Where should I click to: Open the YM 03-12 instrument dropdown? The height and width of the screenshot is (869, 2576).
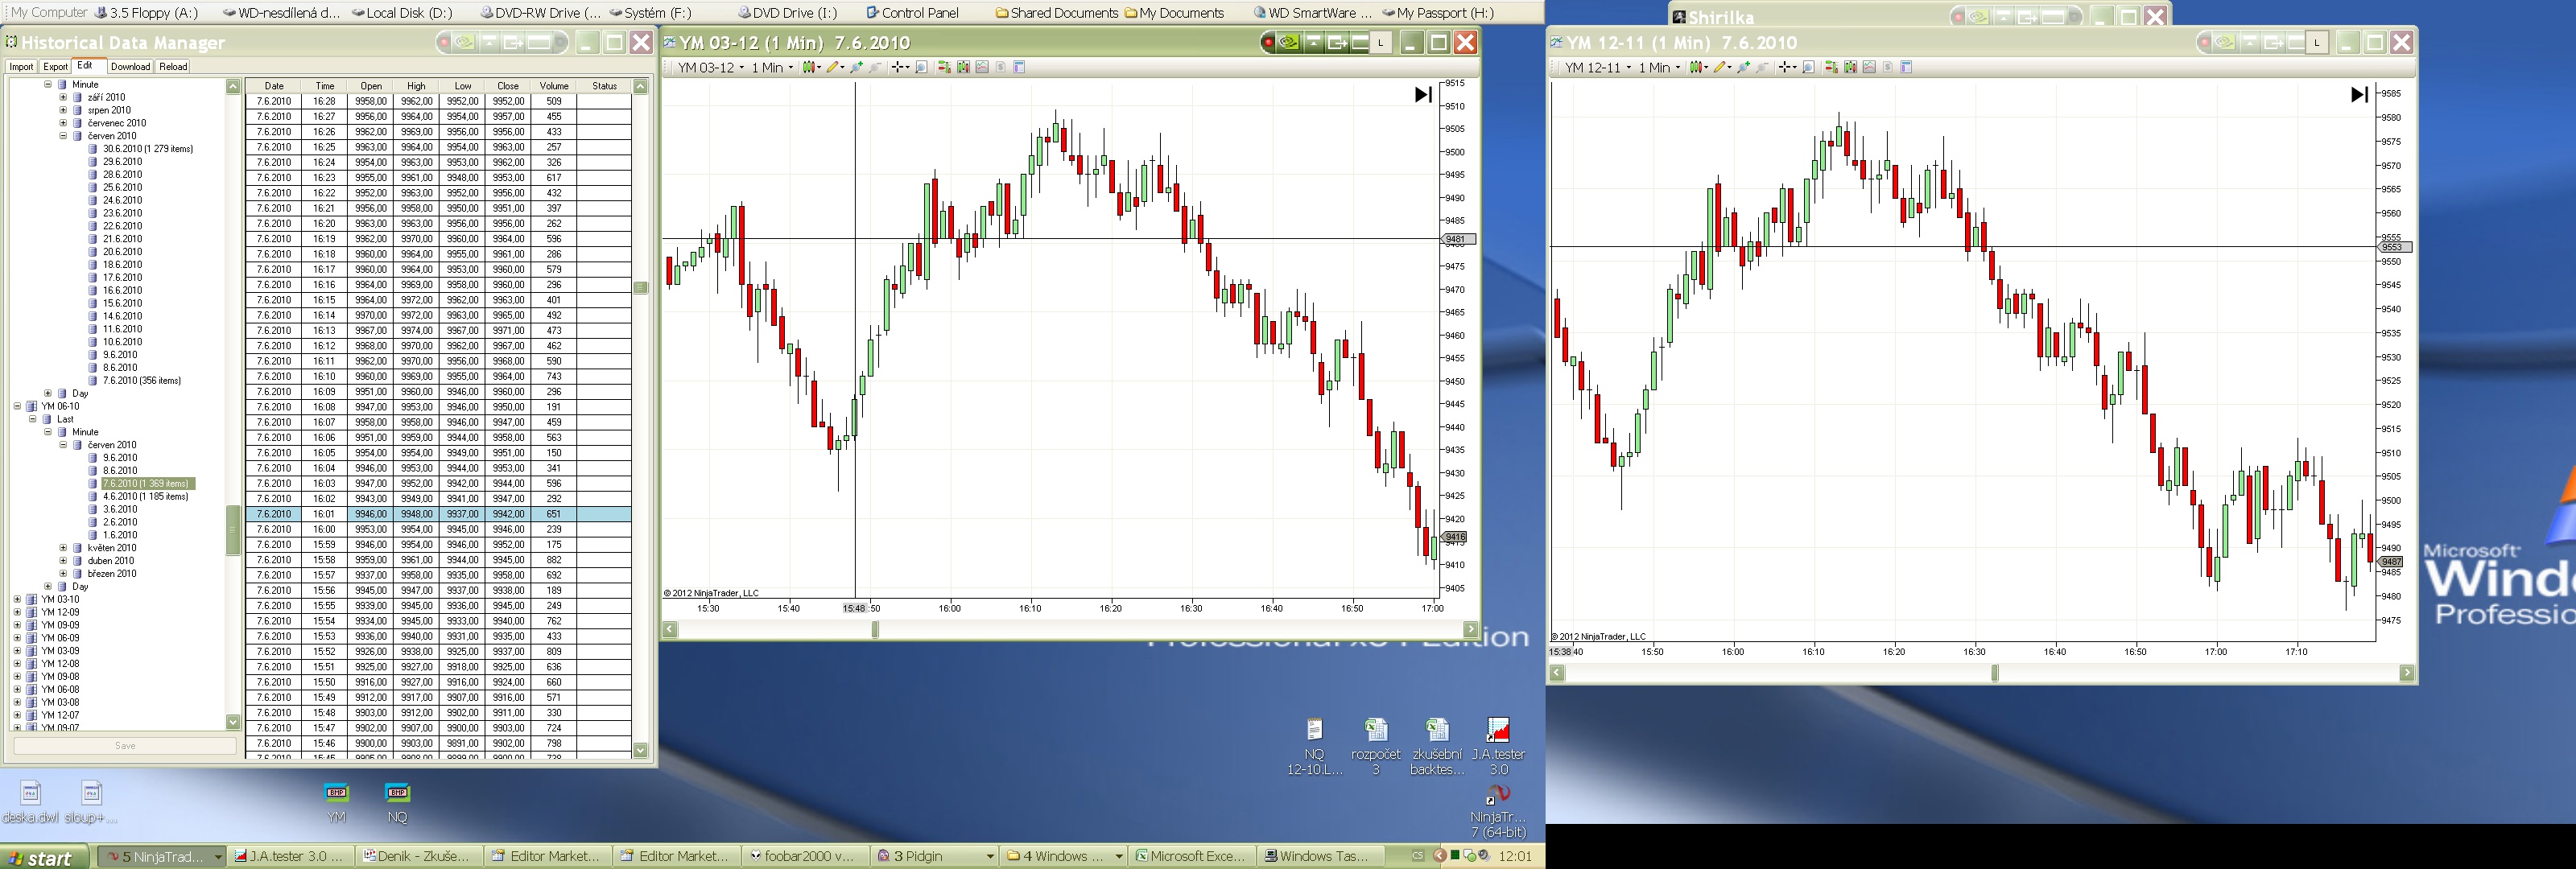[x=710, y=67]
